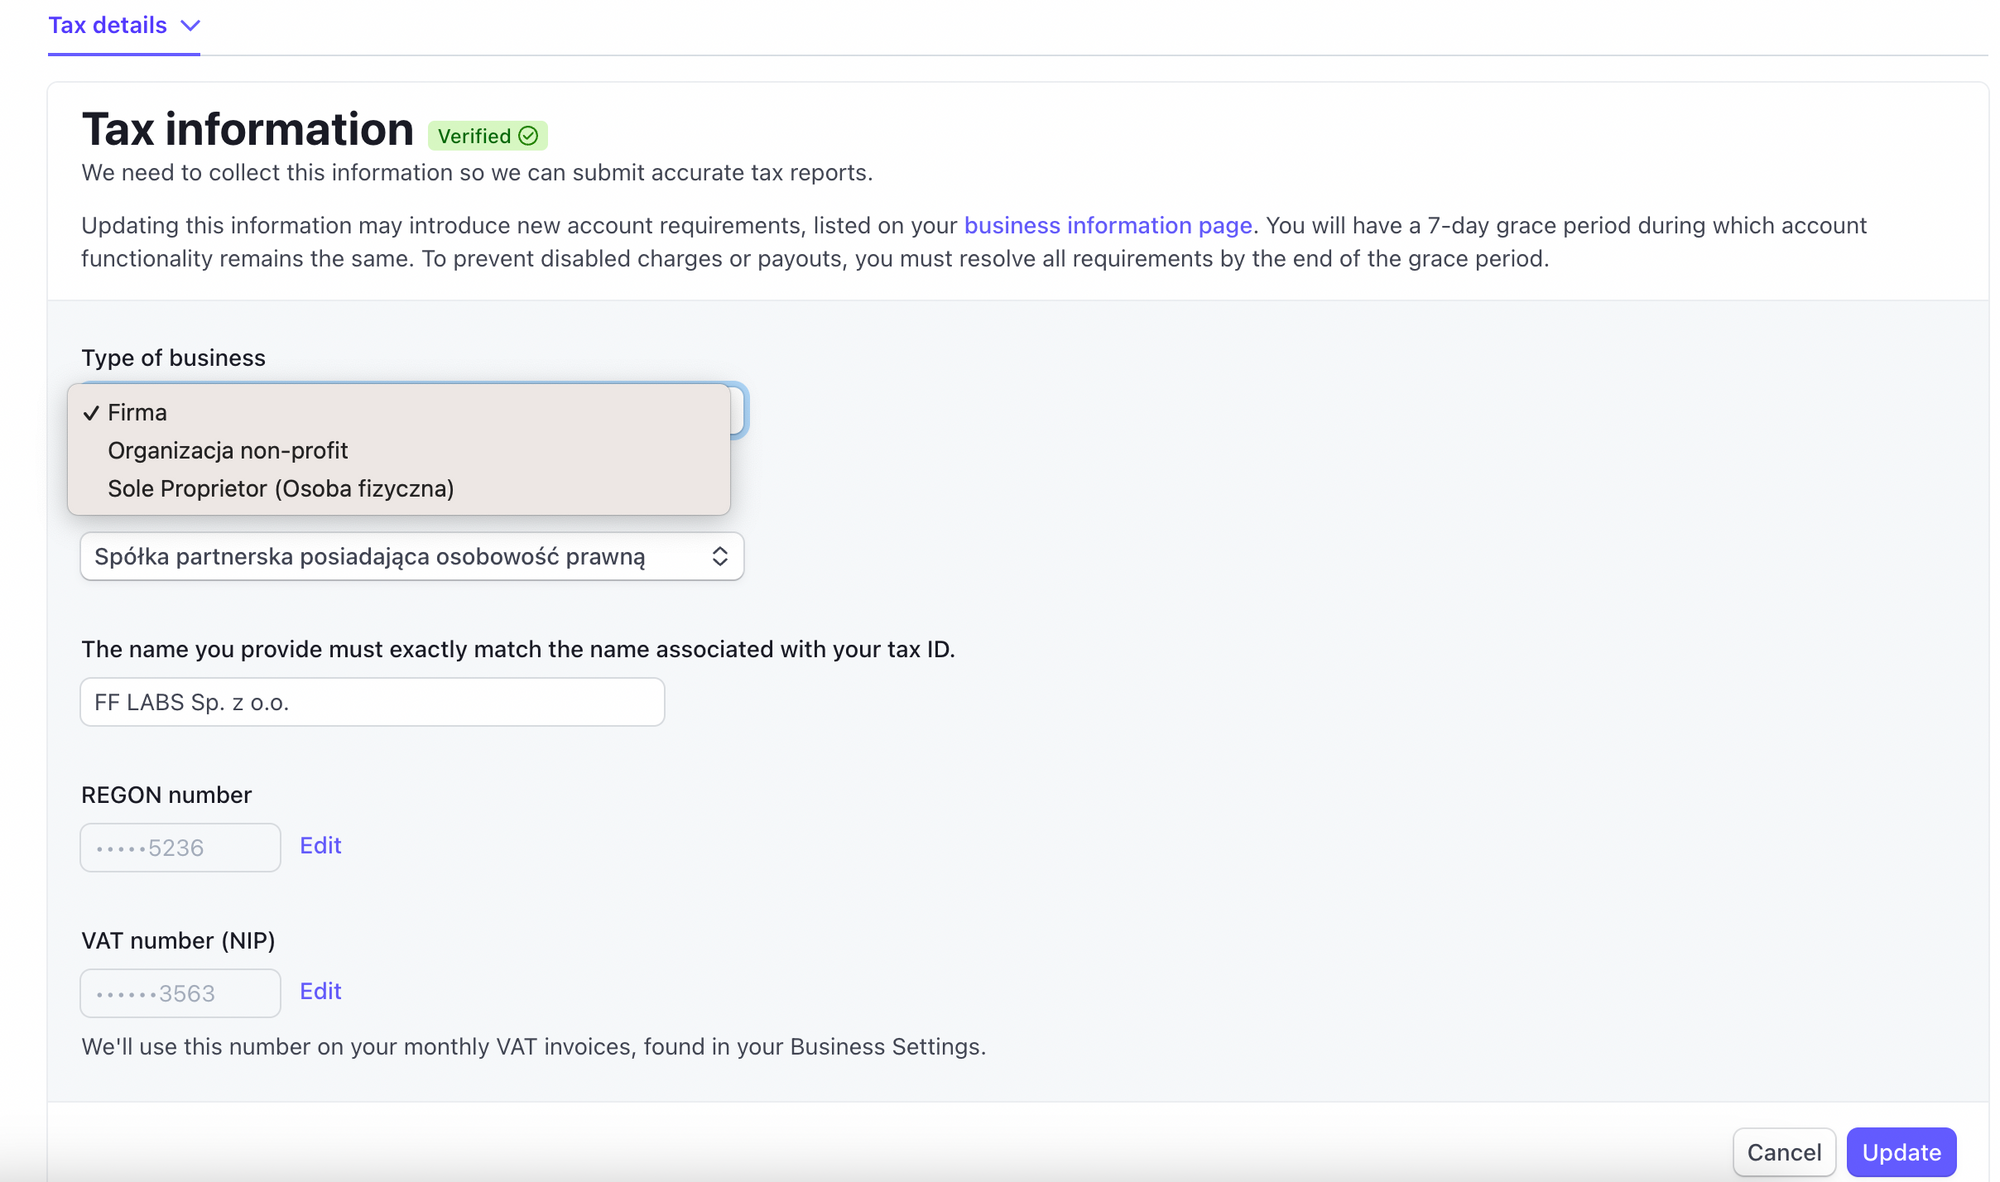Screen dimensions: 2000x1182
Task: Choose the Firma option
Action: [x=398, y=412]
